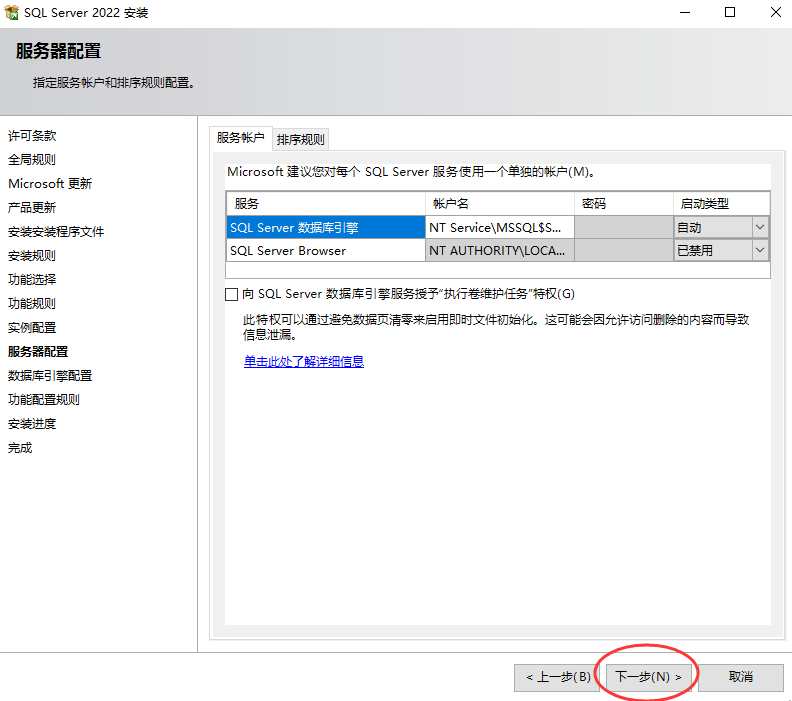Select 完成 step in sidebar
The image size is (792, 701).
pos(20,447)
